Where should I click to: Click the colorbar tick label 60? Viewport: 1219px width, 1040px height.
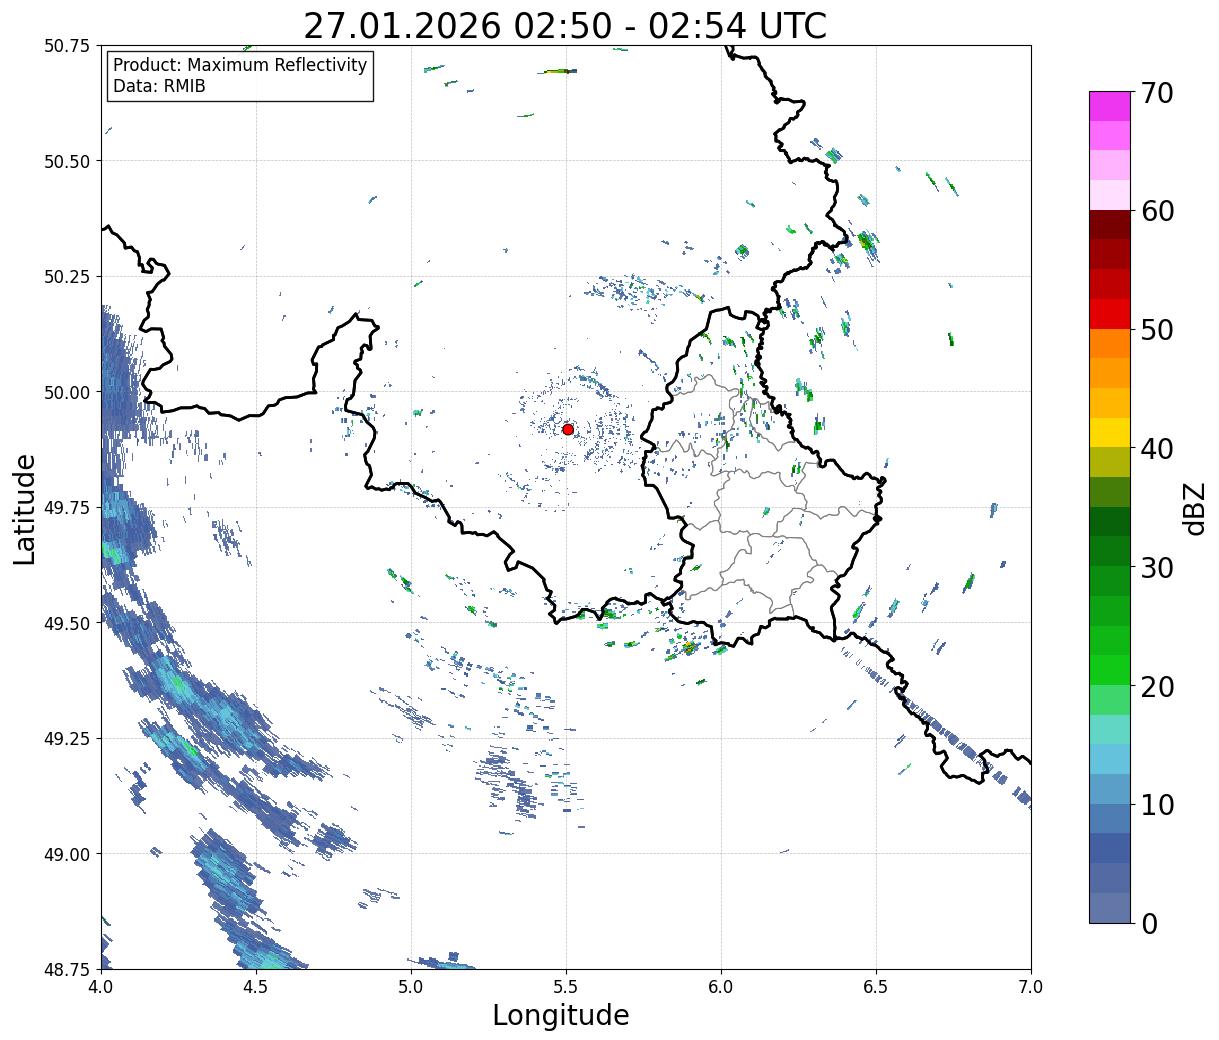(x=1157, y=211)
